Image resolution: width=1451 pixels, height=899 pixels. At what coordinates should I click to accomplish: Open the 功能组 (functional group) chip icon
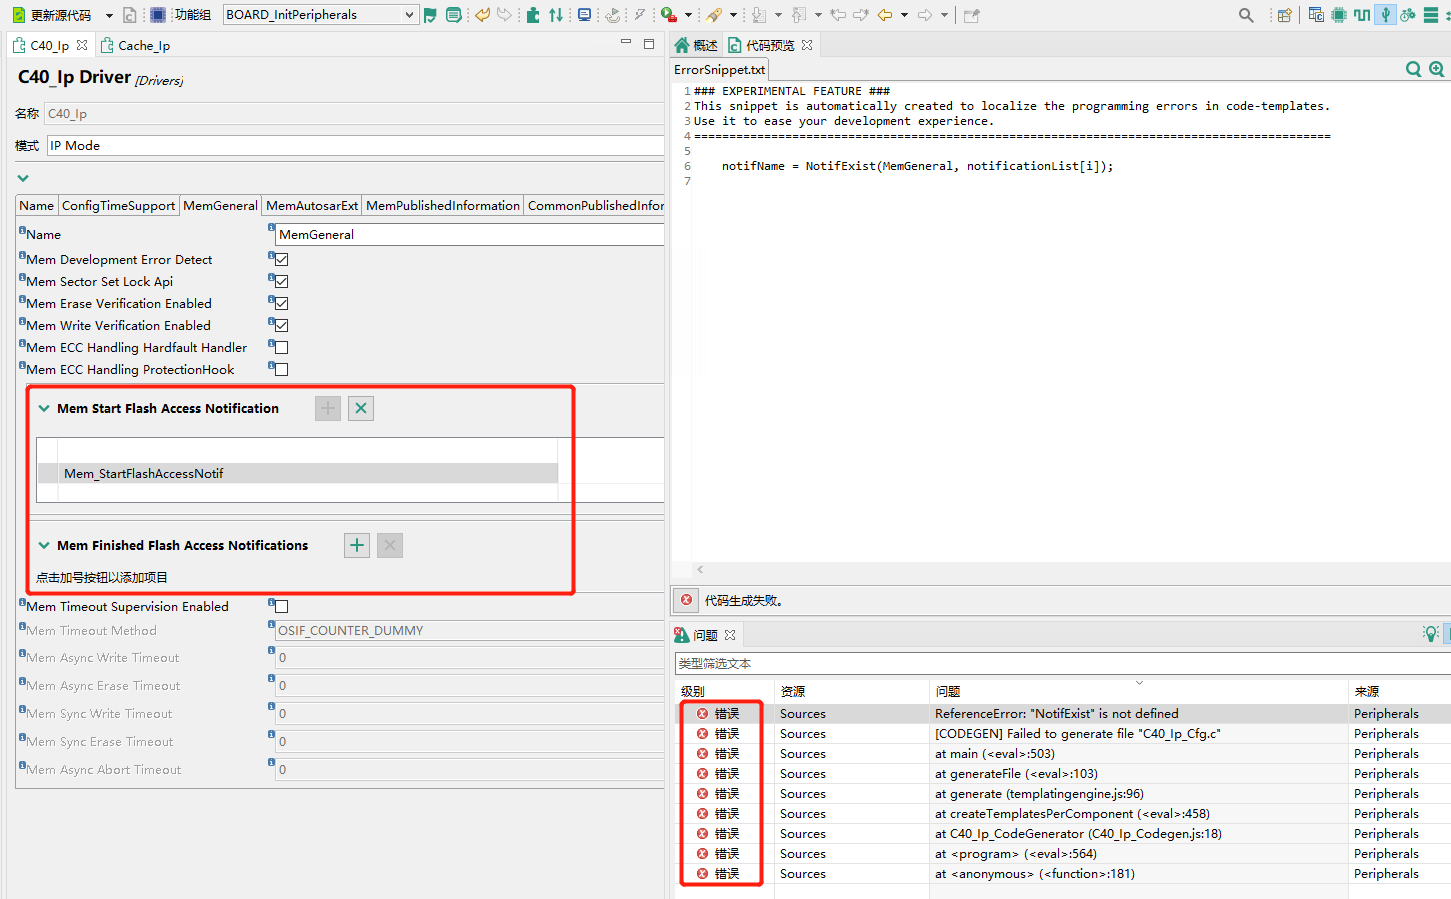pos(158,14)
